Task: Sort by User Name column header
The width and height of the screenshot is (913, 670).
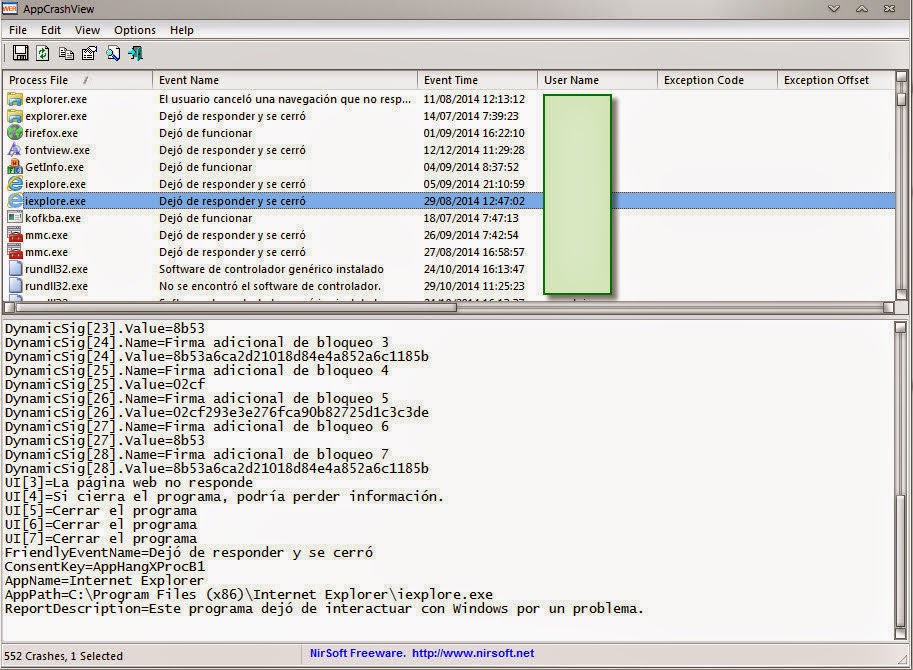Action: pos(597,80)
